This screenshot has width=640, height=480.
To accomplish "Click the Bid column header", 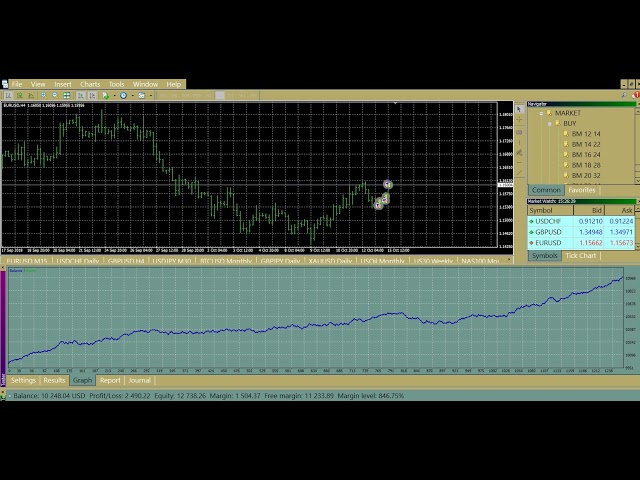I will pos(597,210).
